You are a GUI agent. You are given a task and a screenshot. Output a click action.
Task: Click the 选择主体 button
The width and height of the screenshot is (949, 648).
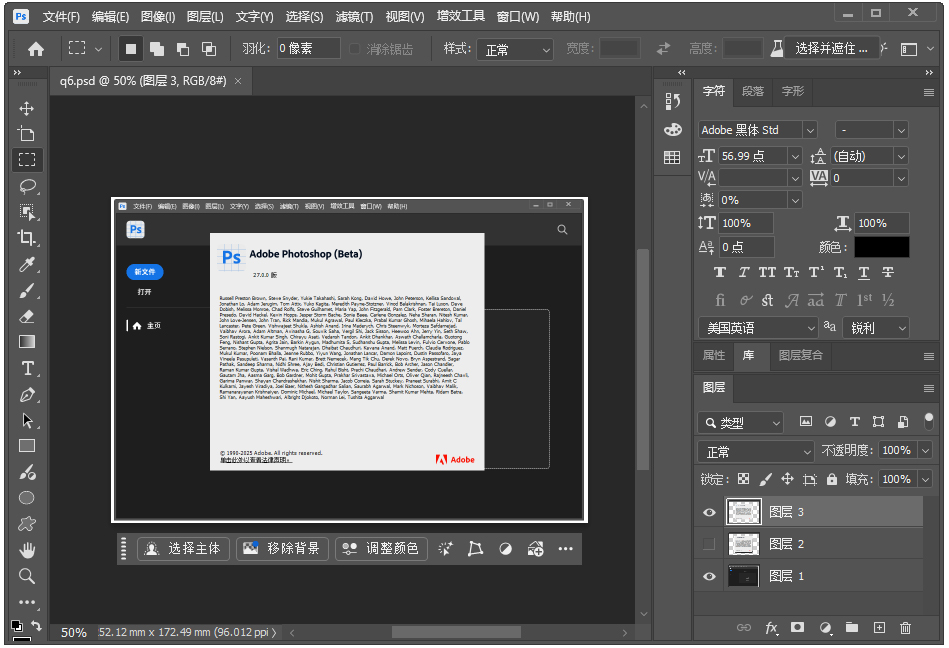click(x=183, y=548)
